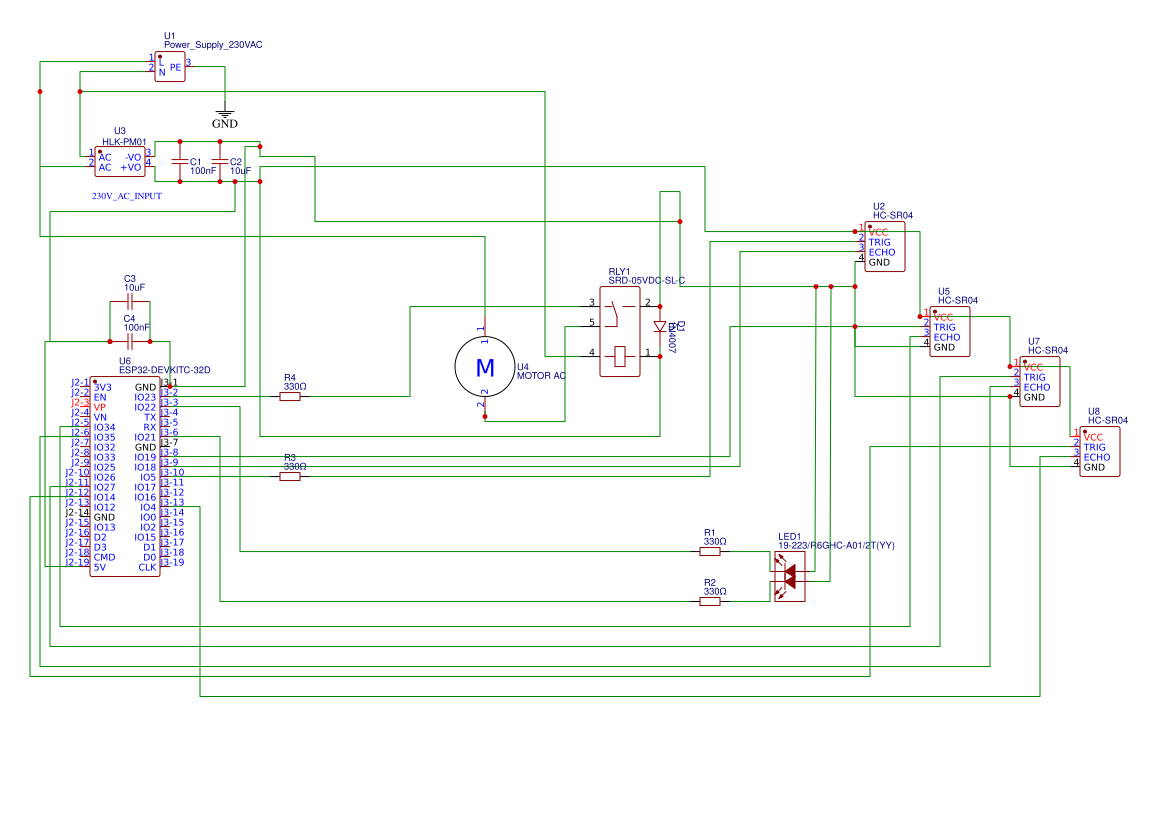Viewport: 1169px width, 827px height.
Task: Select capacitor C3 10uF symbol
Action: click(x=130, y=302)
